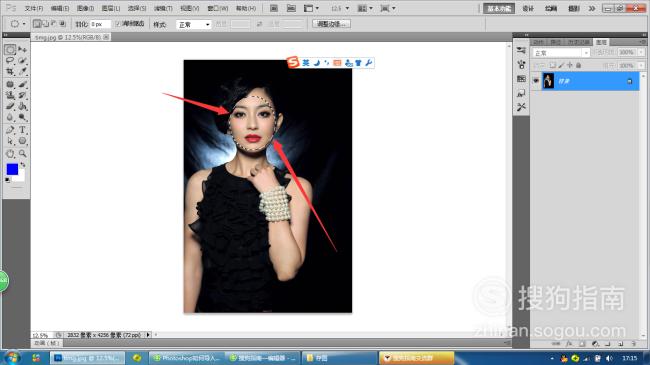Open the foreground blue color swatch
Viewport: 650px width, 365px height.
point(12,169)
